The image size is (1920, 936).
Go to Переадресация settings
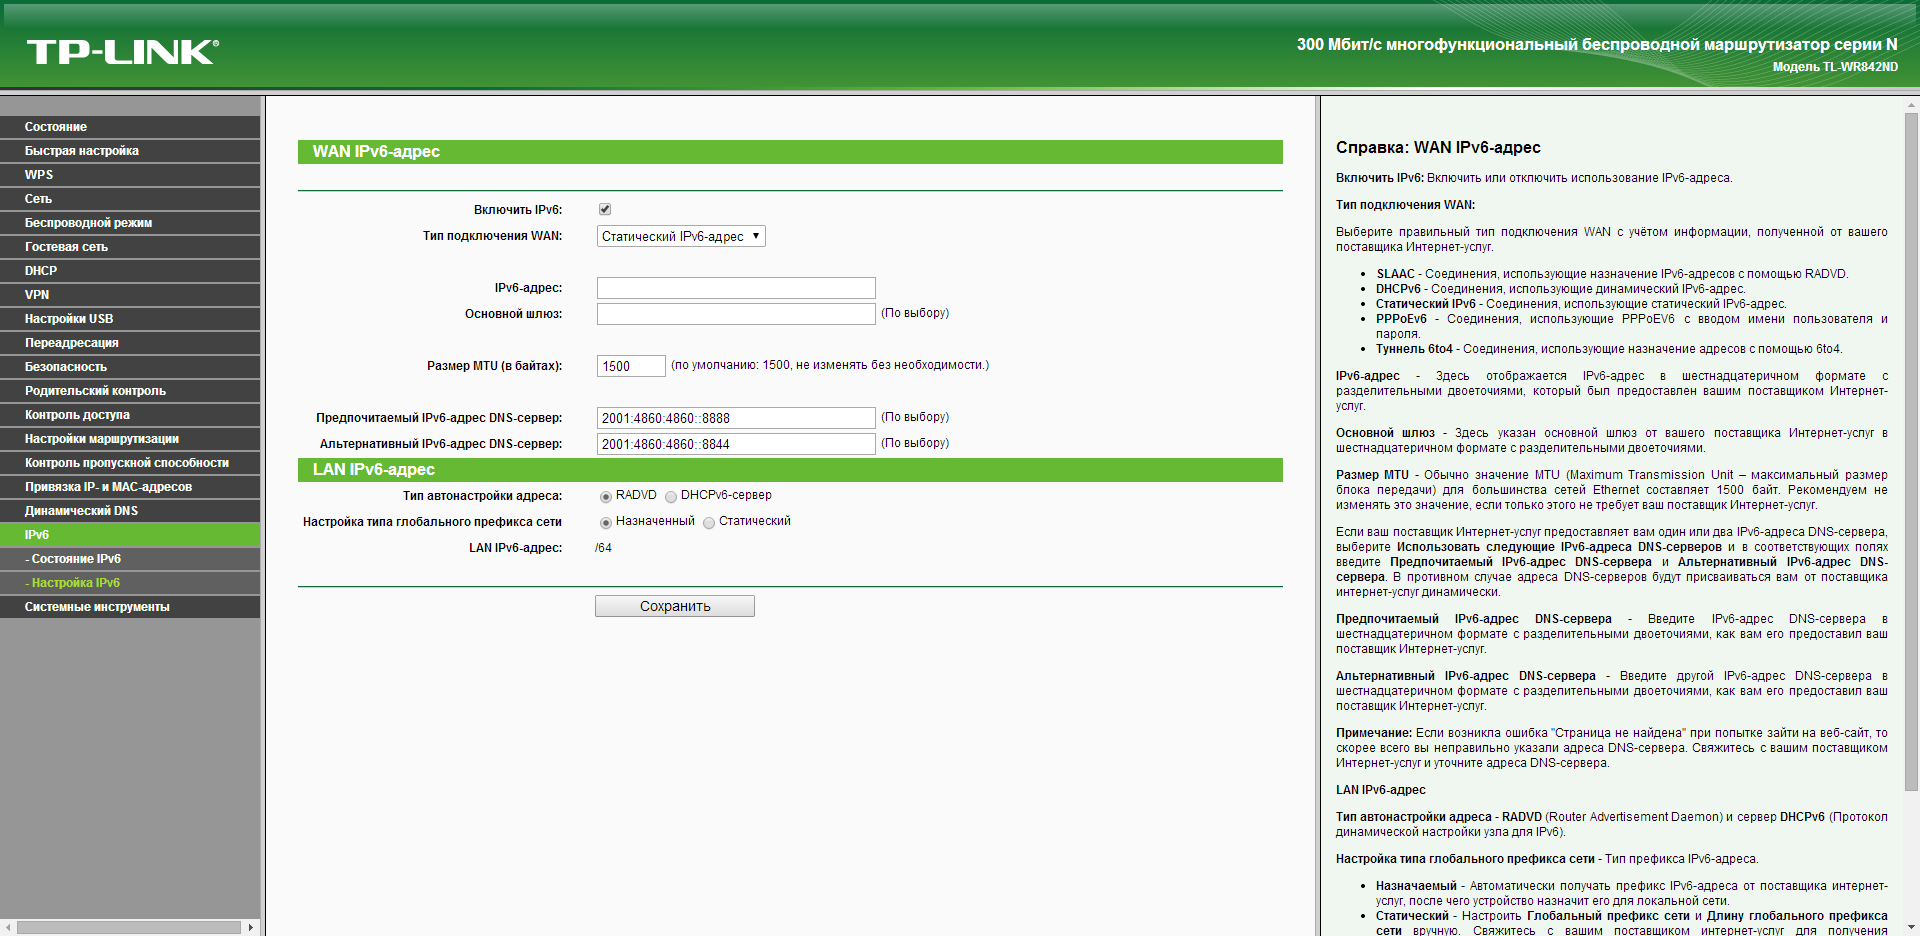point(130,343)
